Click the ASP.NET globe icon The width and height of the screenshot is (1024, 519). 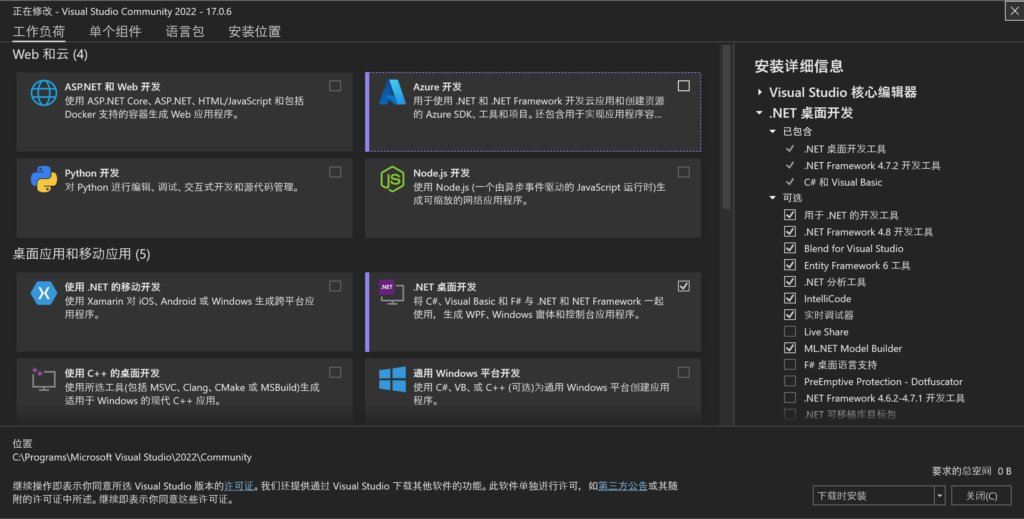(x=44, y=93)
